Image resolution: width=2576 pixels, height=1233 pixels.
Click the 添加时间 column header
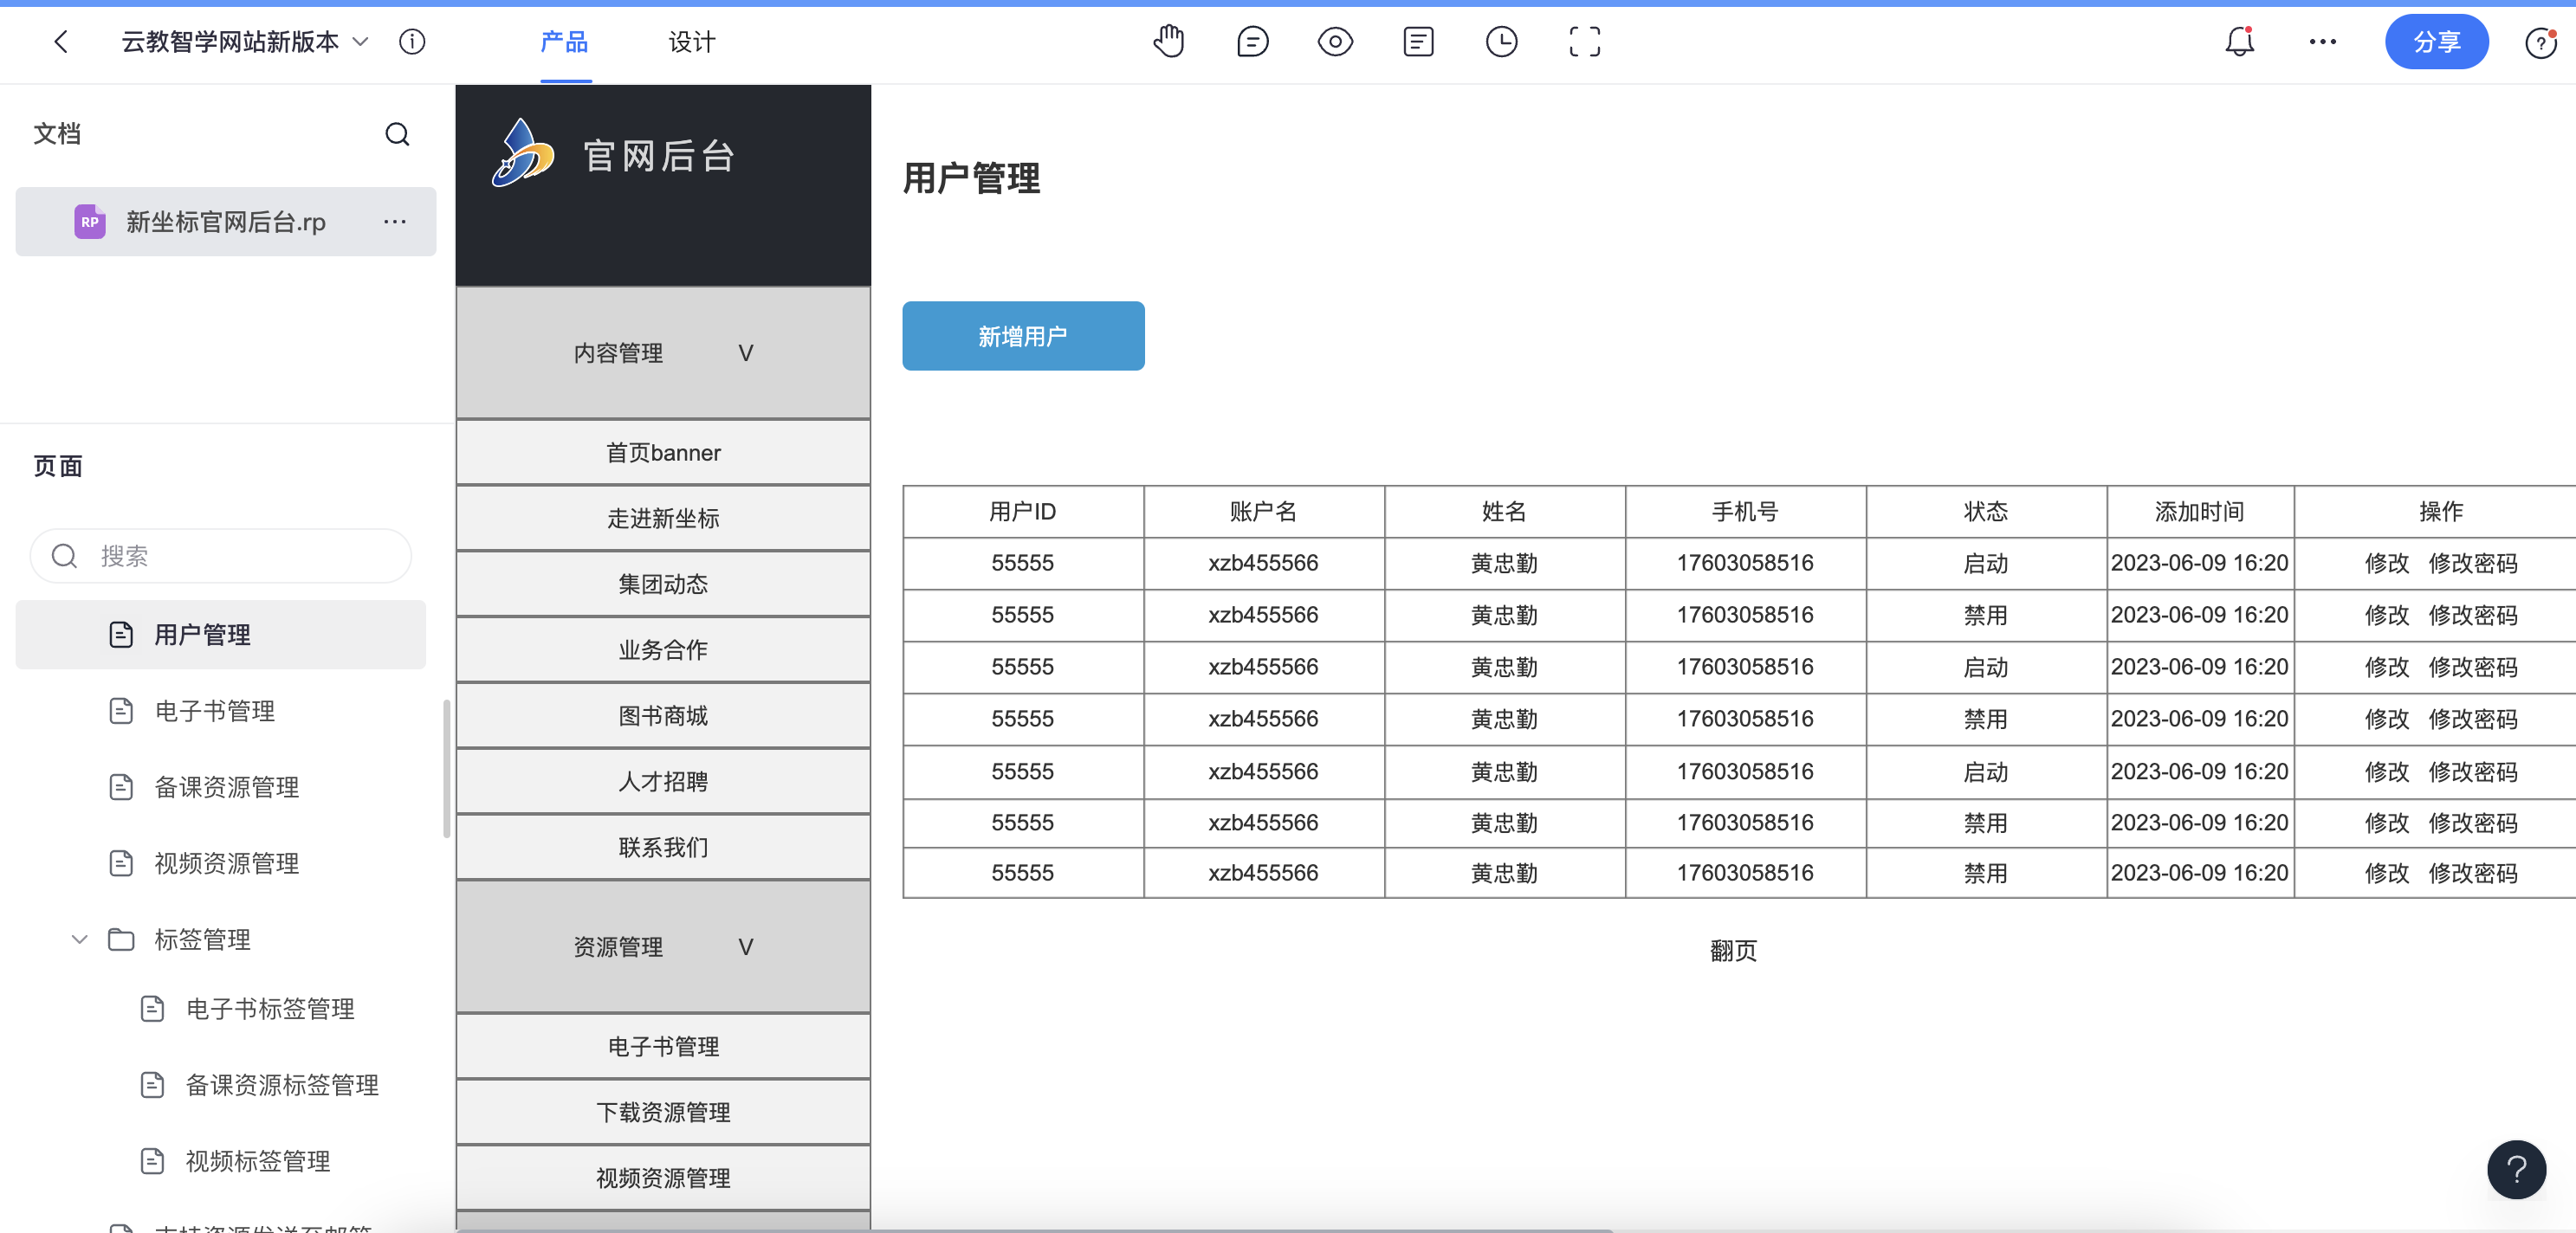pos(2199,511)
